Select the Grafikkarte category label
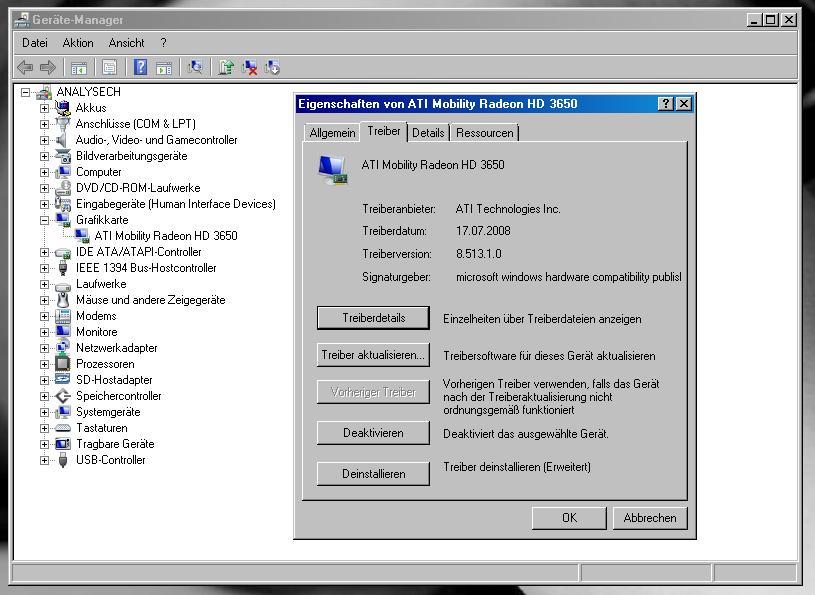 tap(102, 220)
